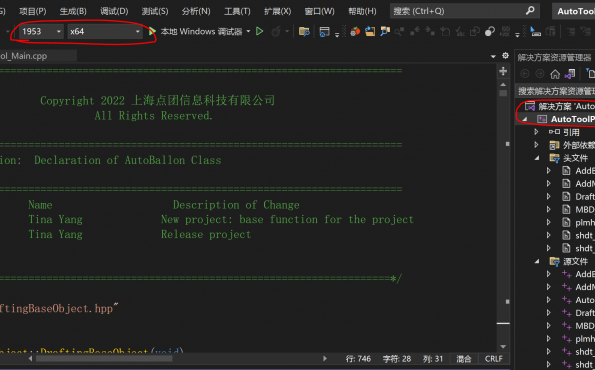595x370 pixels.
Task: Click CRLF line ending indicator in status bar
Action: 493,359
